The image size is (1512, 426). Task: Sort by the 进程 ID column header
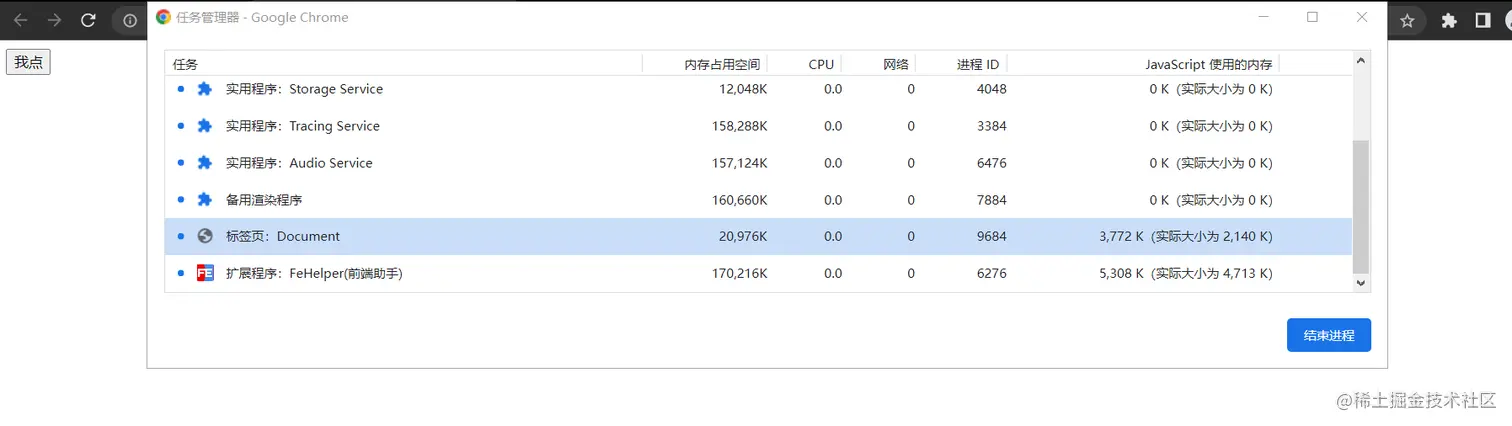coord(978,64)
